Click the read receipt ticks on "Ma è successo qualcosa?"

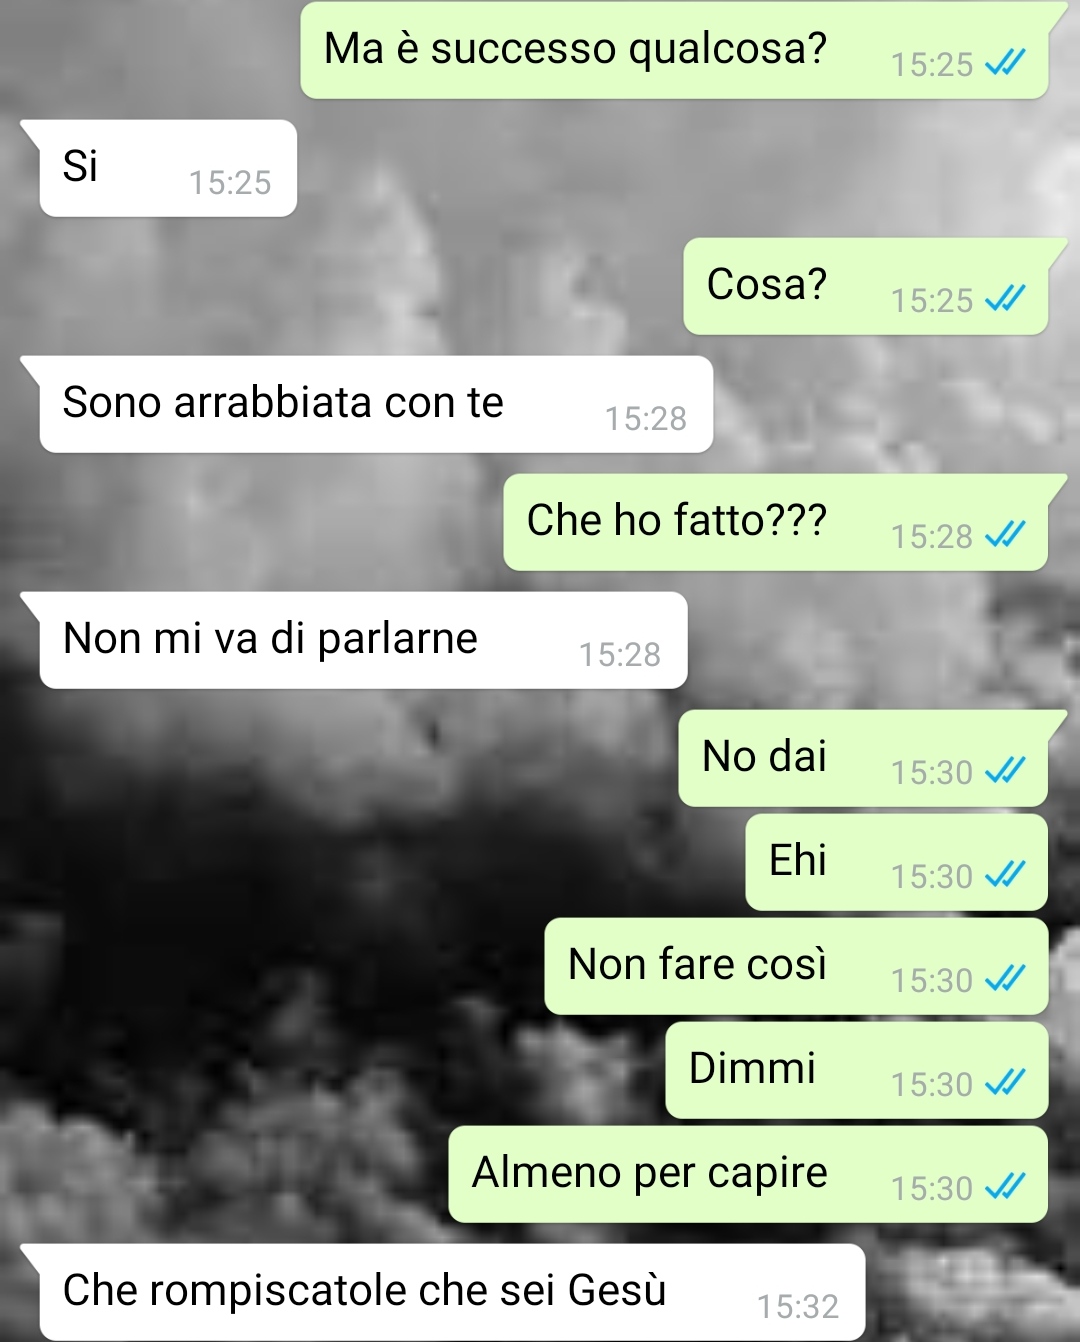coord(1005,63)
